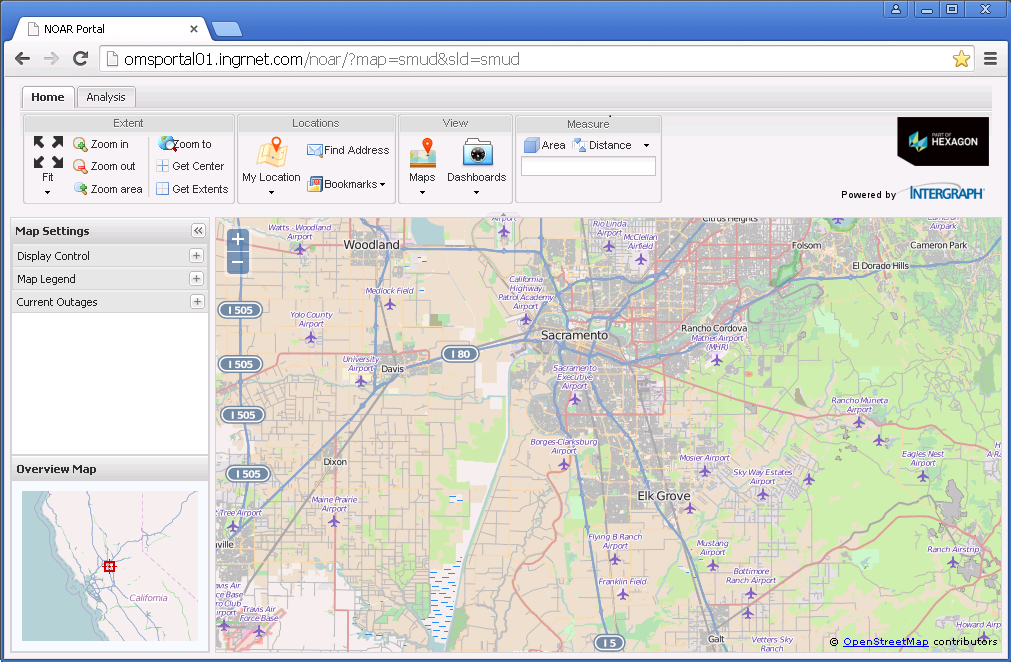Click the Fit extent icon

[48, 153]
